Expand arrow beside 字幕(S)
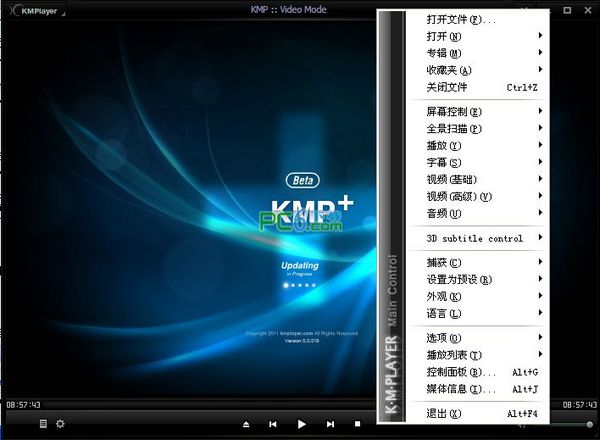The height and width of the screenshot is (440, 600). click(540, 162)
